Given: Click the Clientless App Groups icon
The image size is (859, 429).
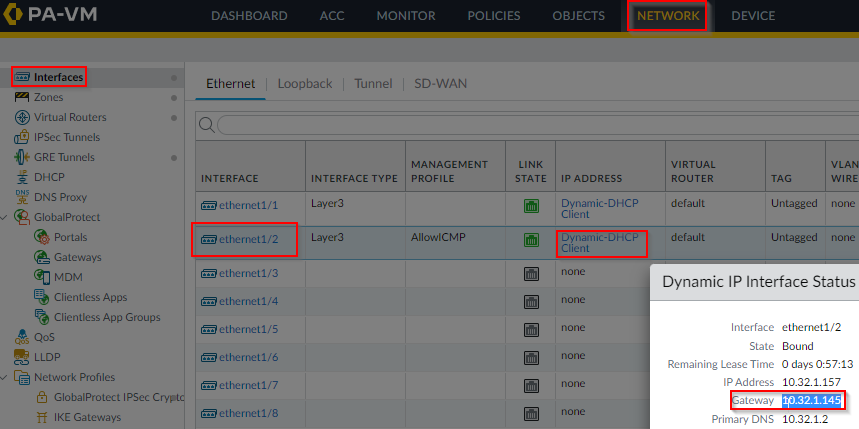Looking at the screenshot, I should point(42,317).
